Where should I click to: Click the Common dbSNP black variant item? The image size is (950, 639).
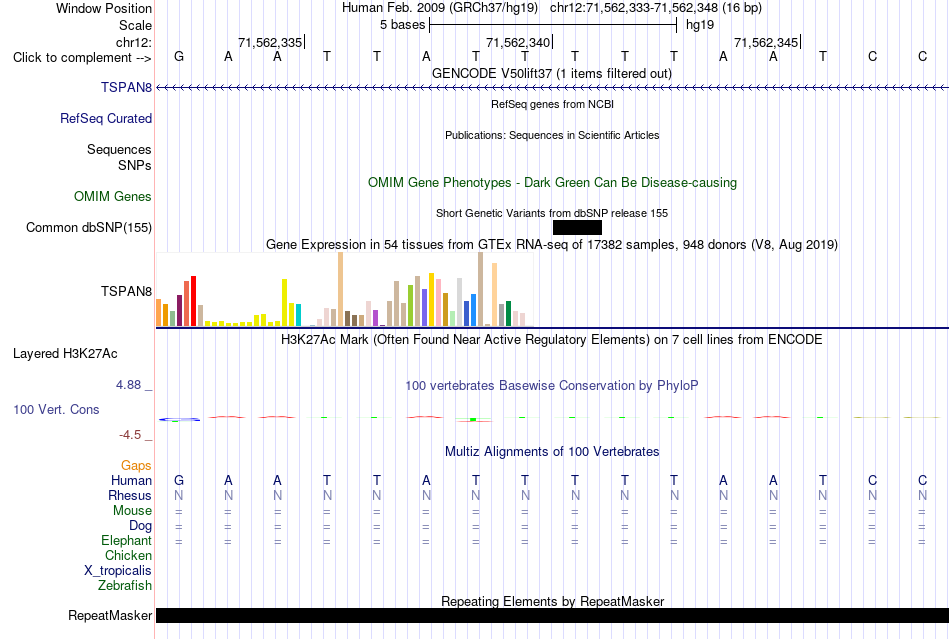pyautogui.click(x=577, y=228)
